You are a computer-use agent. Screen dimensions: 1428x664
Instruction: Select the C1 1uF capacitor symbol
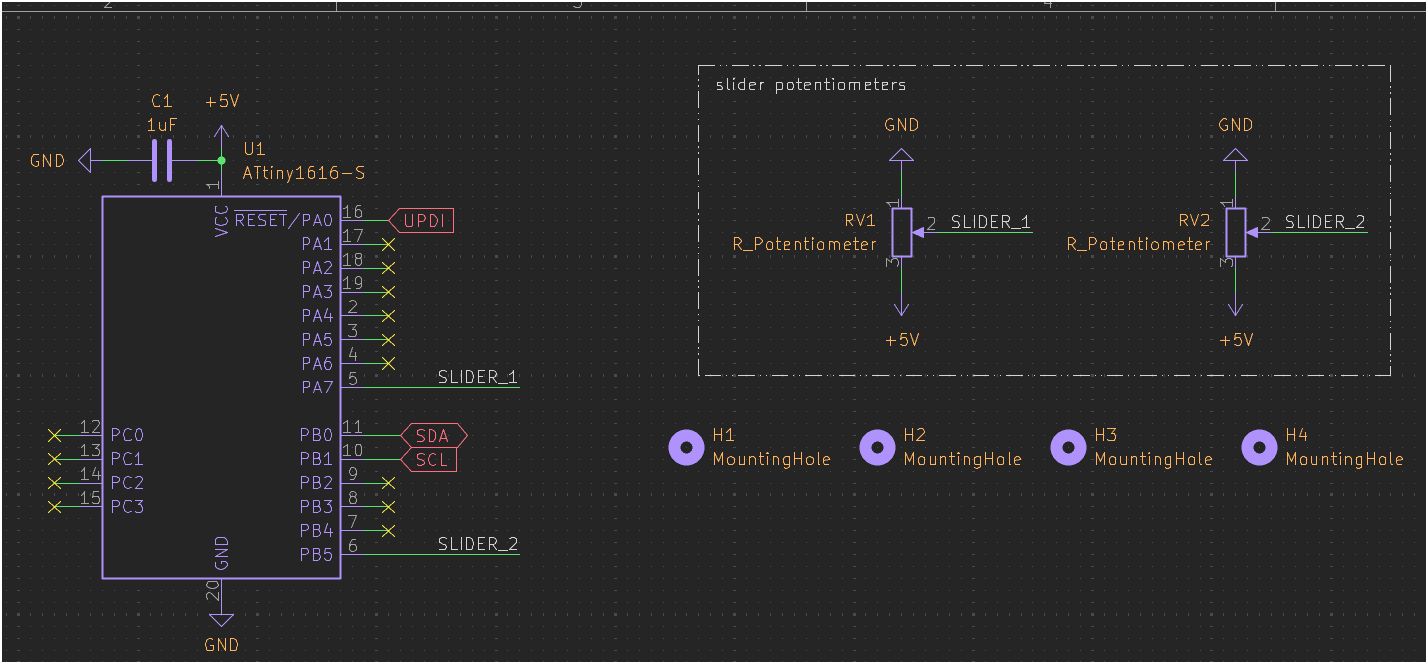tap(162, 160)
